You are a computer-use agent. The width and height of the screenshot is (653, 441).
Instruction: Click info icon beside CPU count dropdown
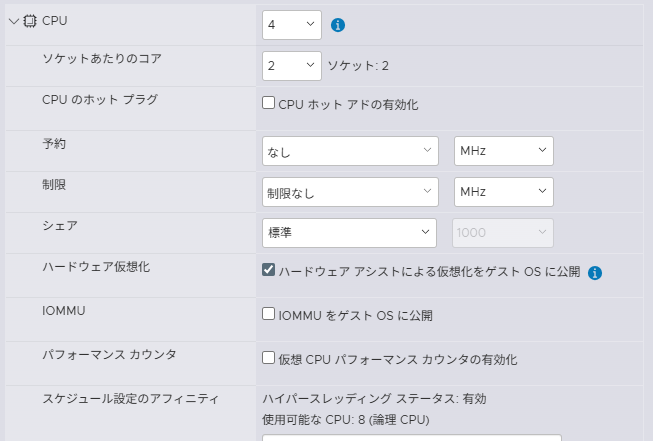pos(338,24)
